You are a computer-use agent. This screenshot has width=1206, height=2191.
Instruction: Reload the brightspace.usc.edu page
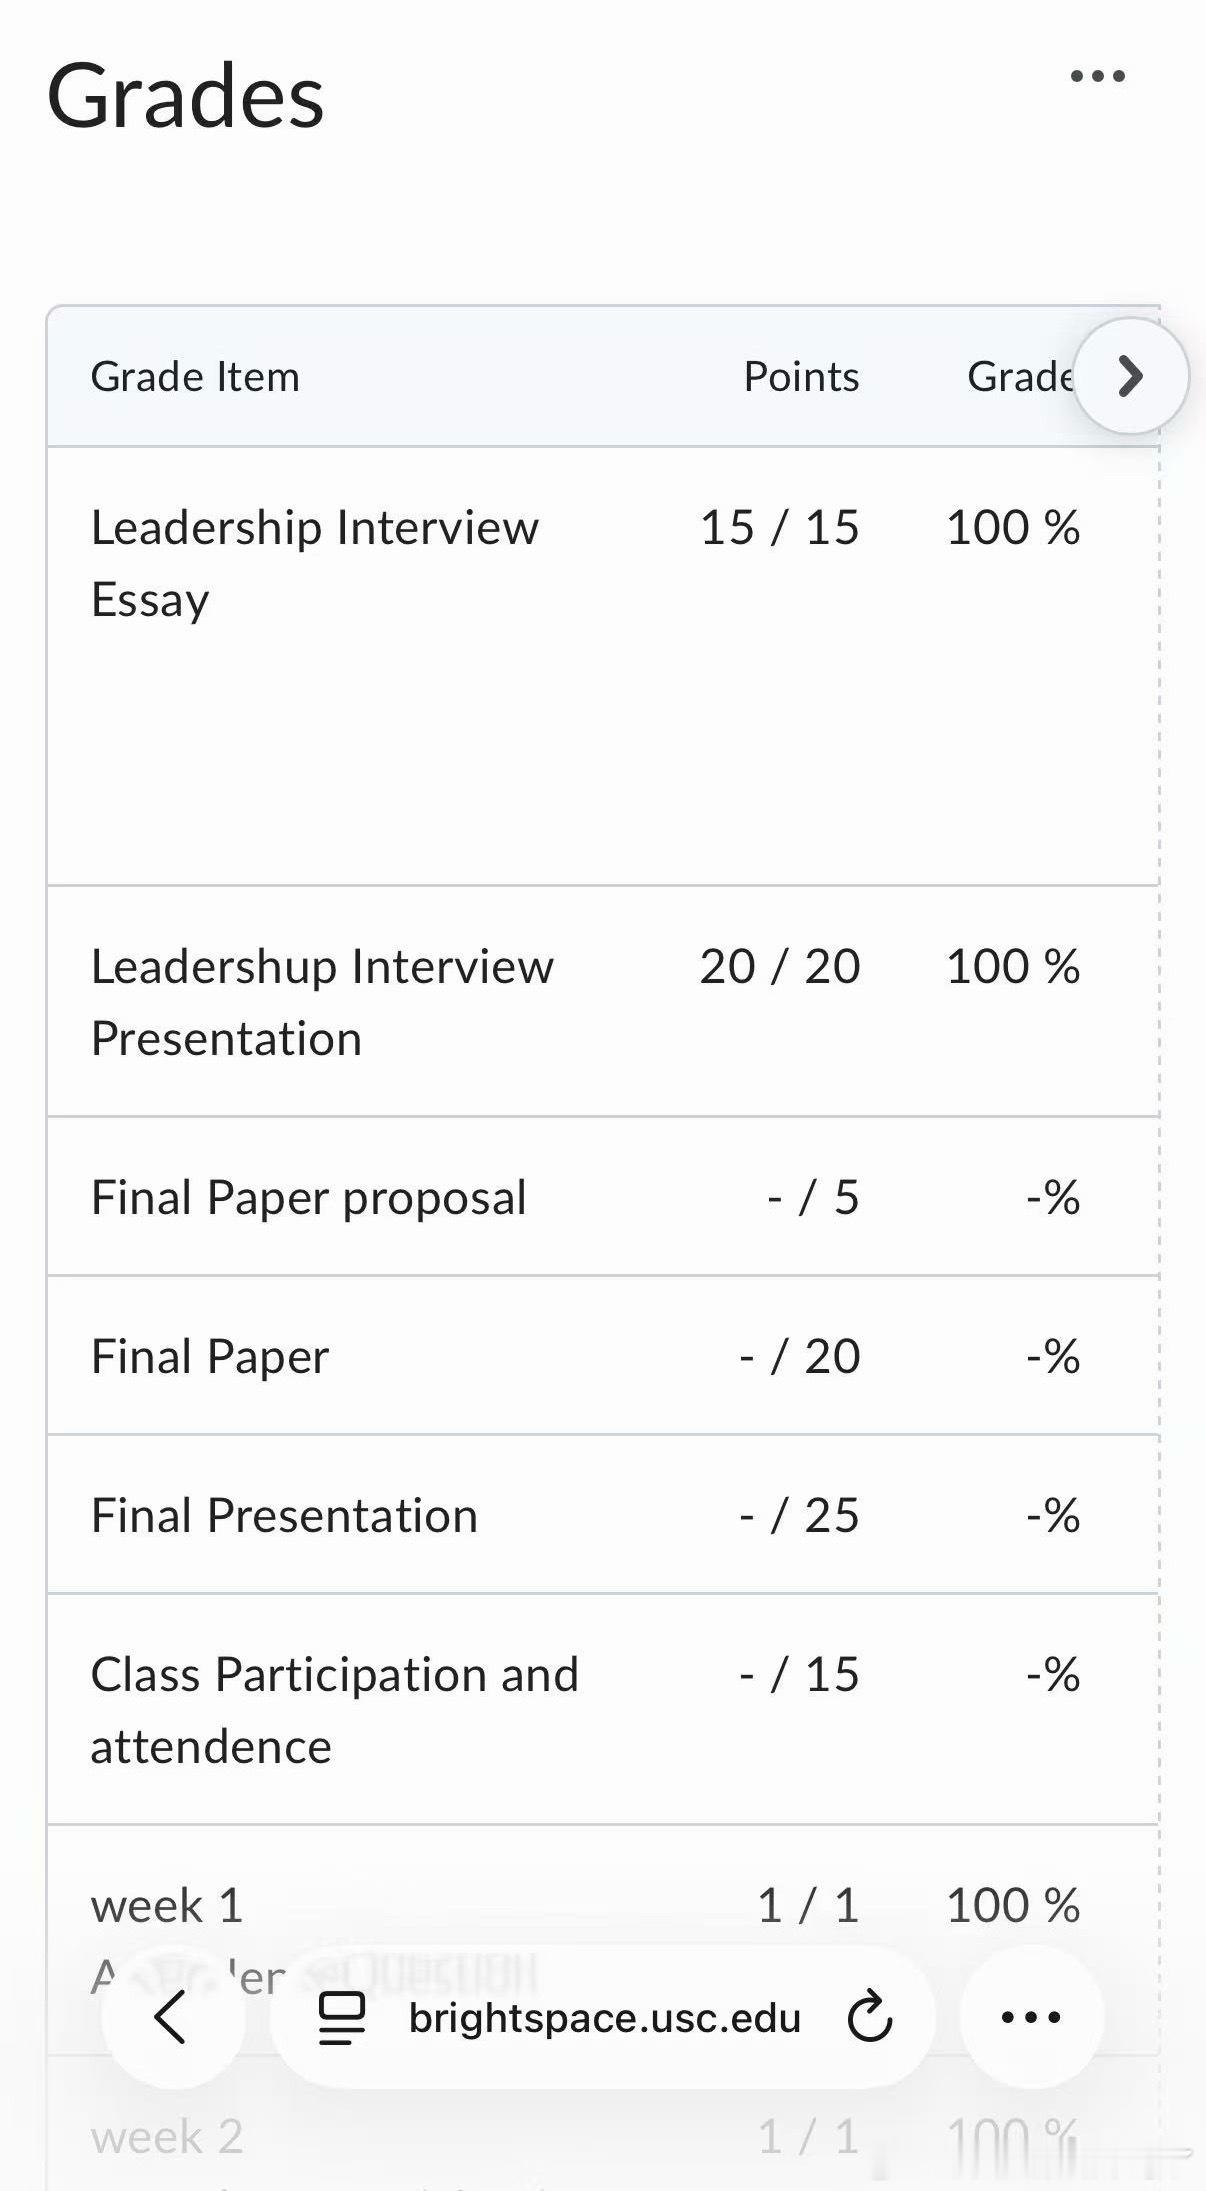(x=869, y=2016)
